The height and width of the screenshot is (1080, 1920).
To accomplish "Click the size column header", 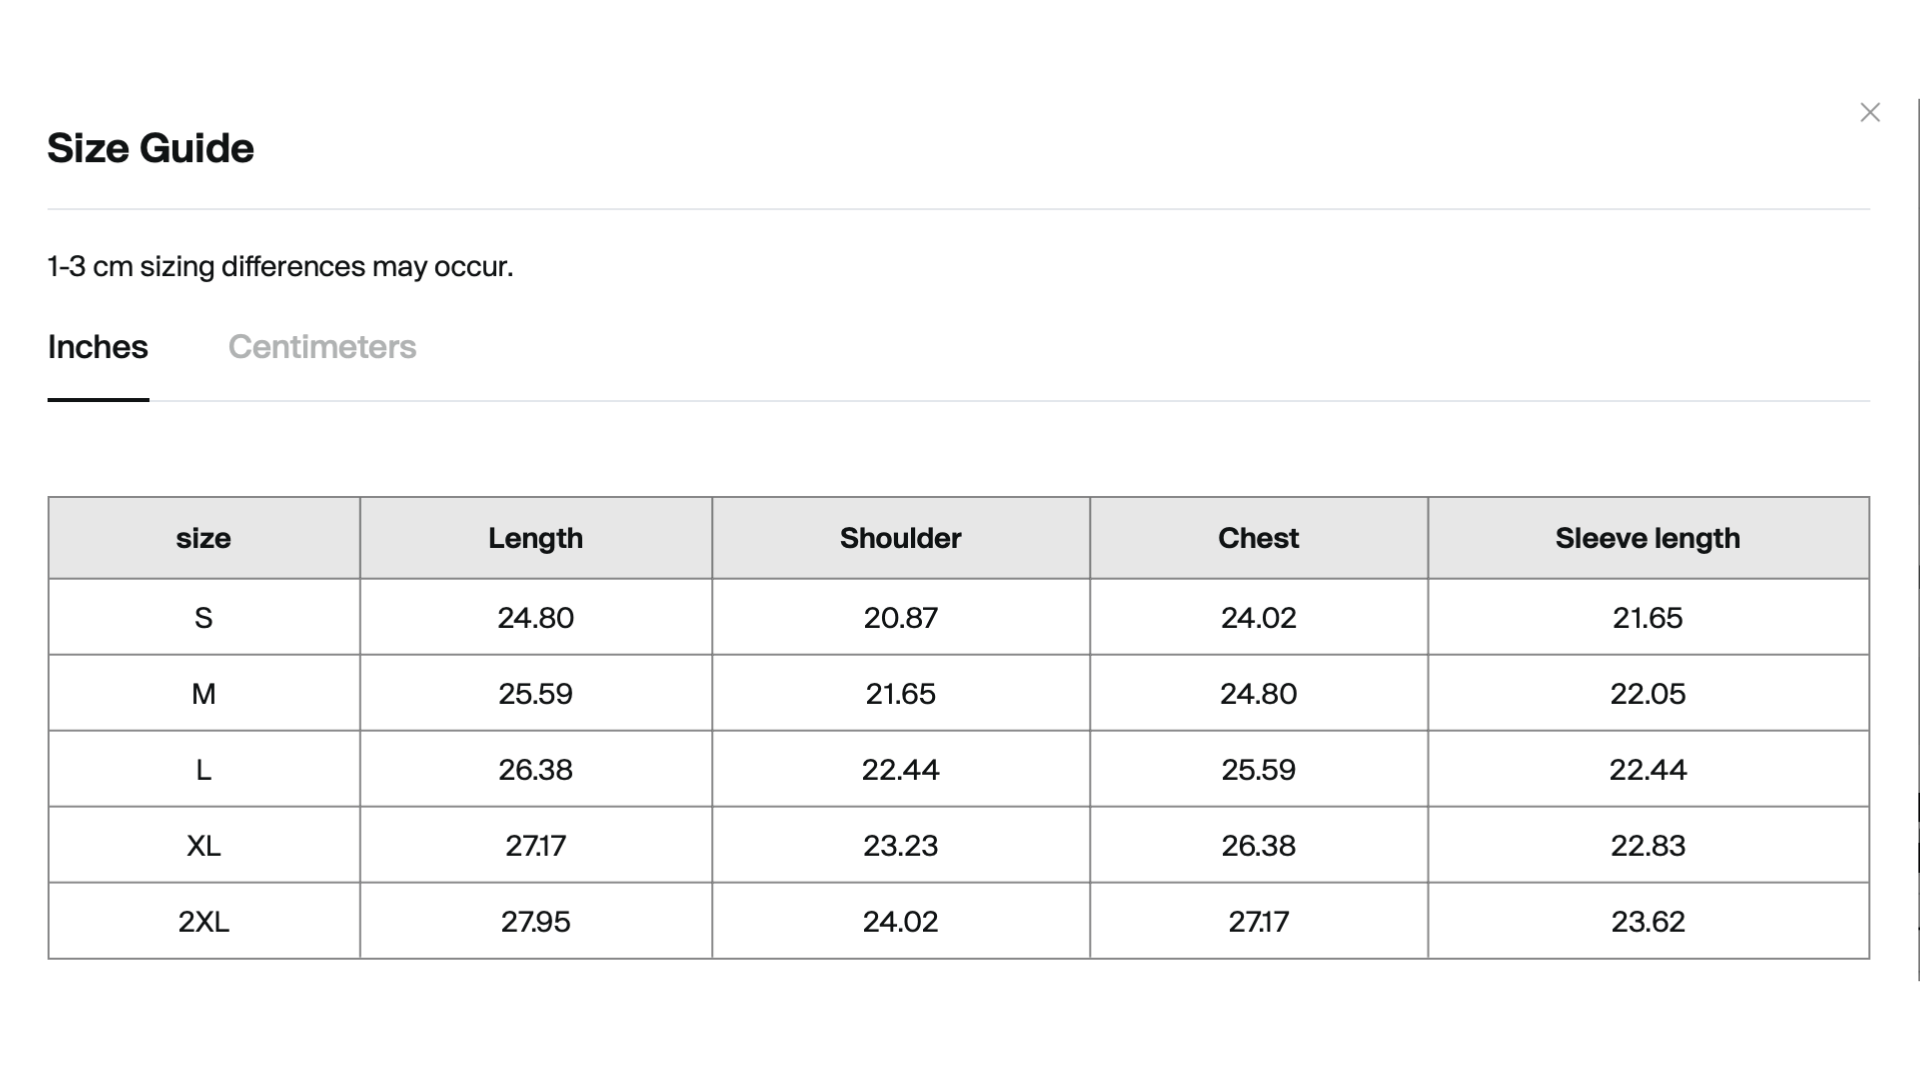I will (x=203, y=538).
